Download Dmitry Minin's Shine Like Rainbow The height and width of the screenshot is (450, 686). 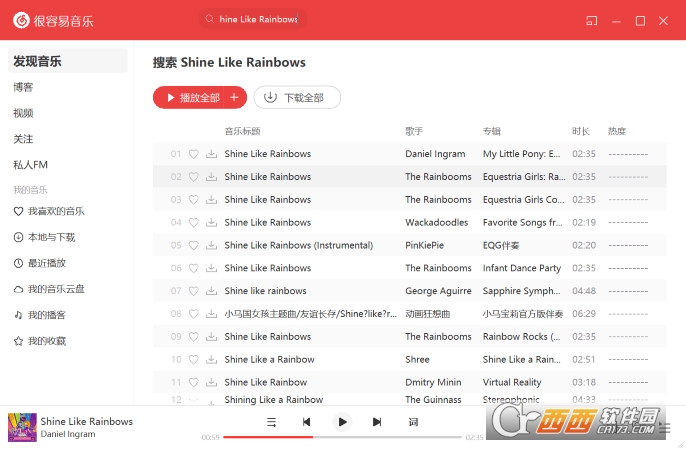[211, 382]
